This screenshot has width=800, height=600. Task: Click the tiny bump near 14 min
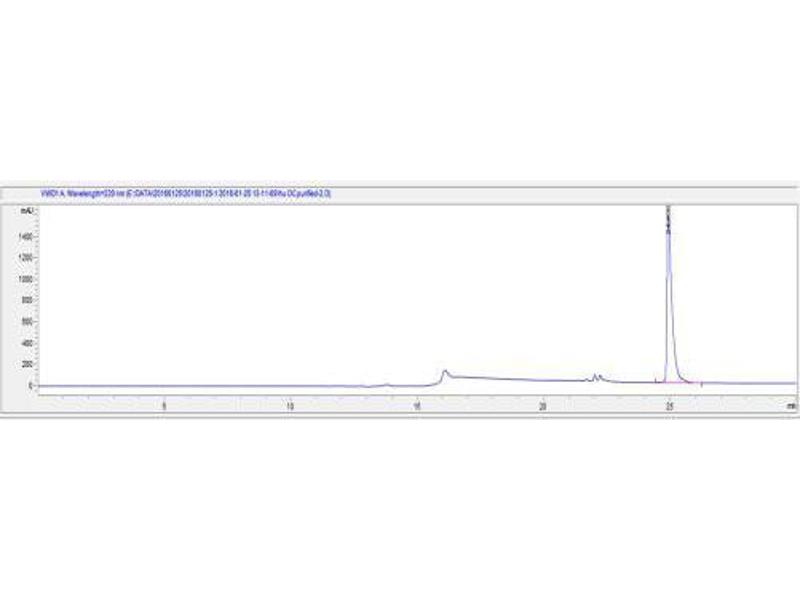388,383
